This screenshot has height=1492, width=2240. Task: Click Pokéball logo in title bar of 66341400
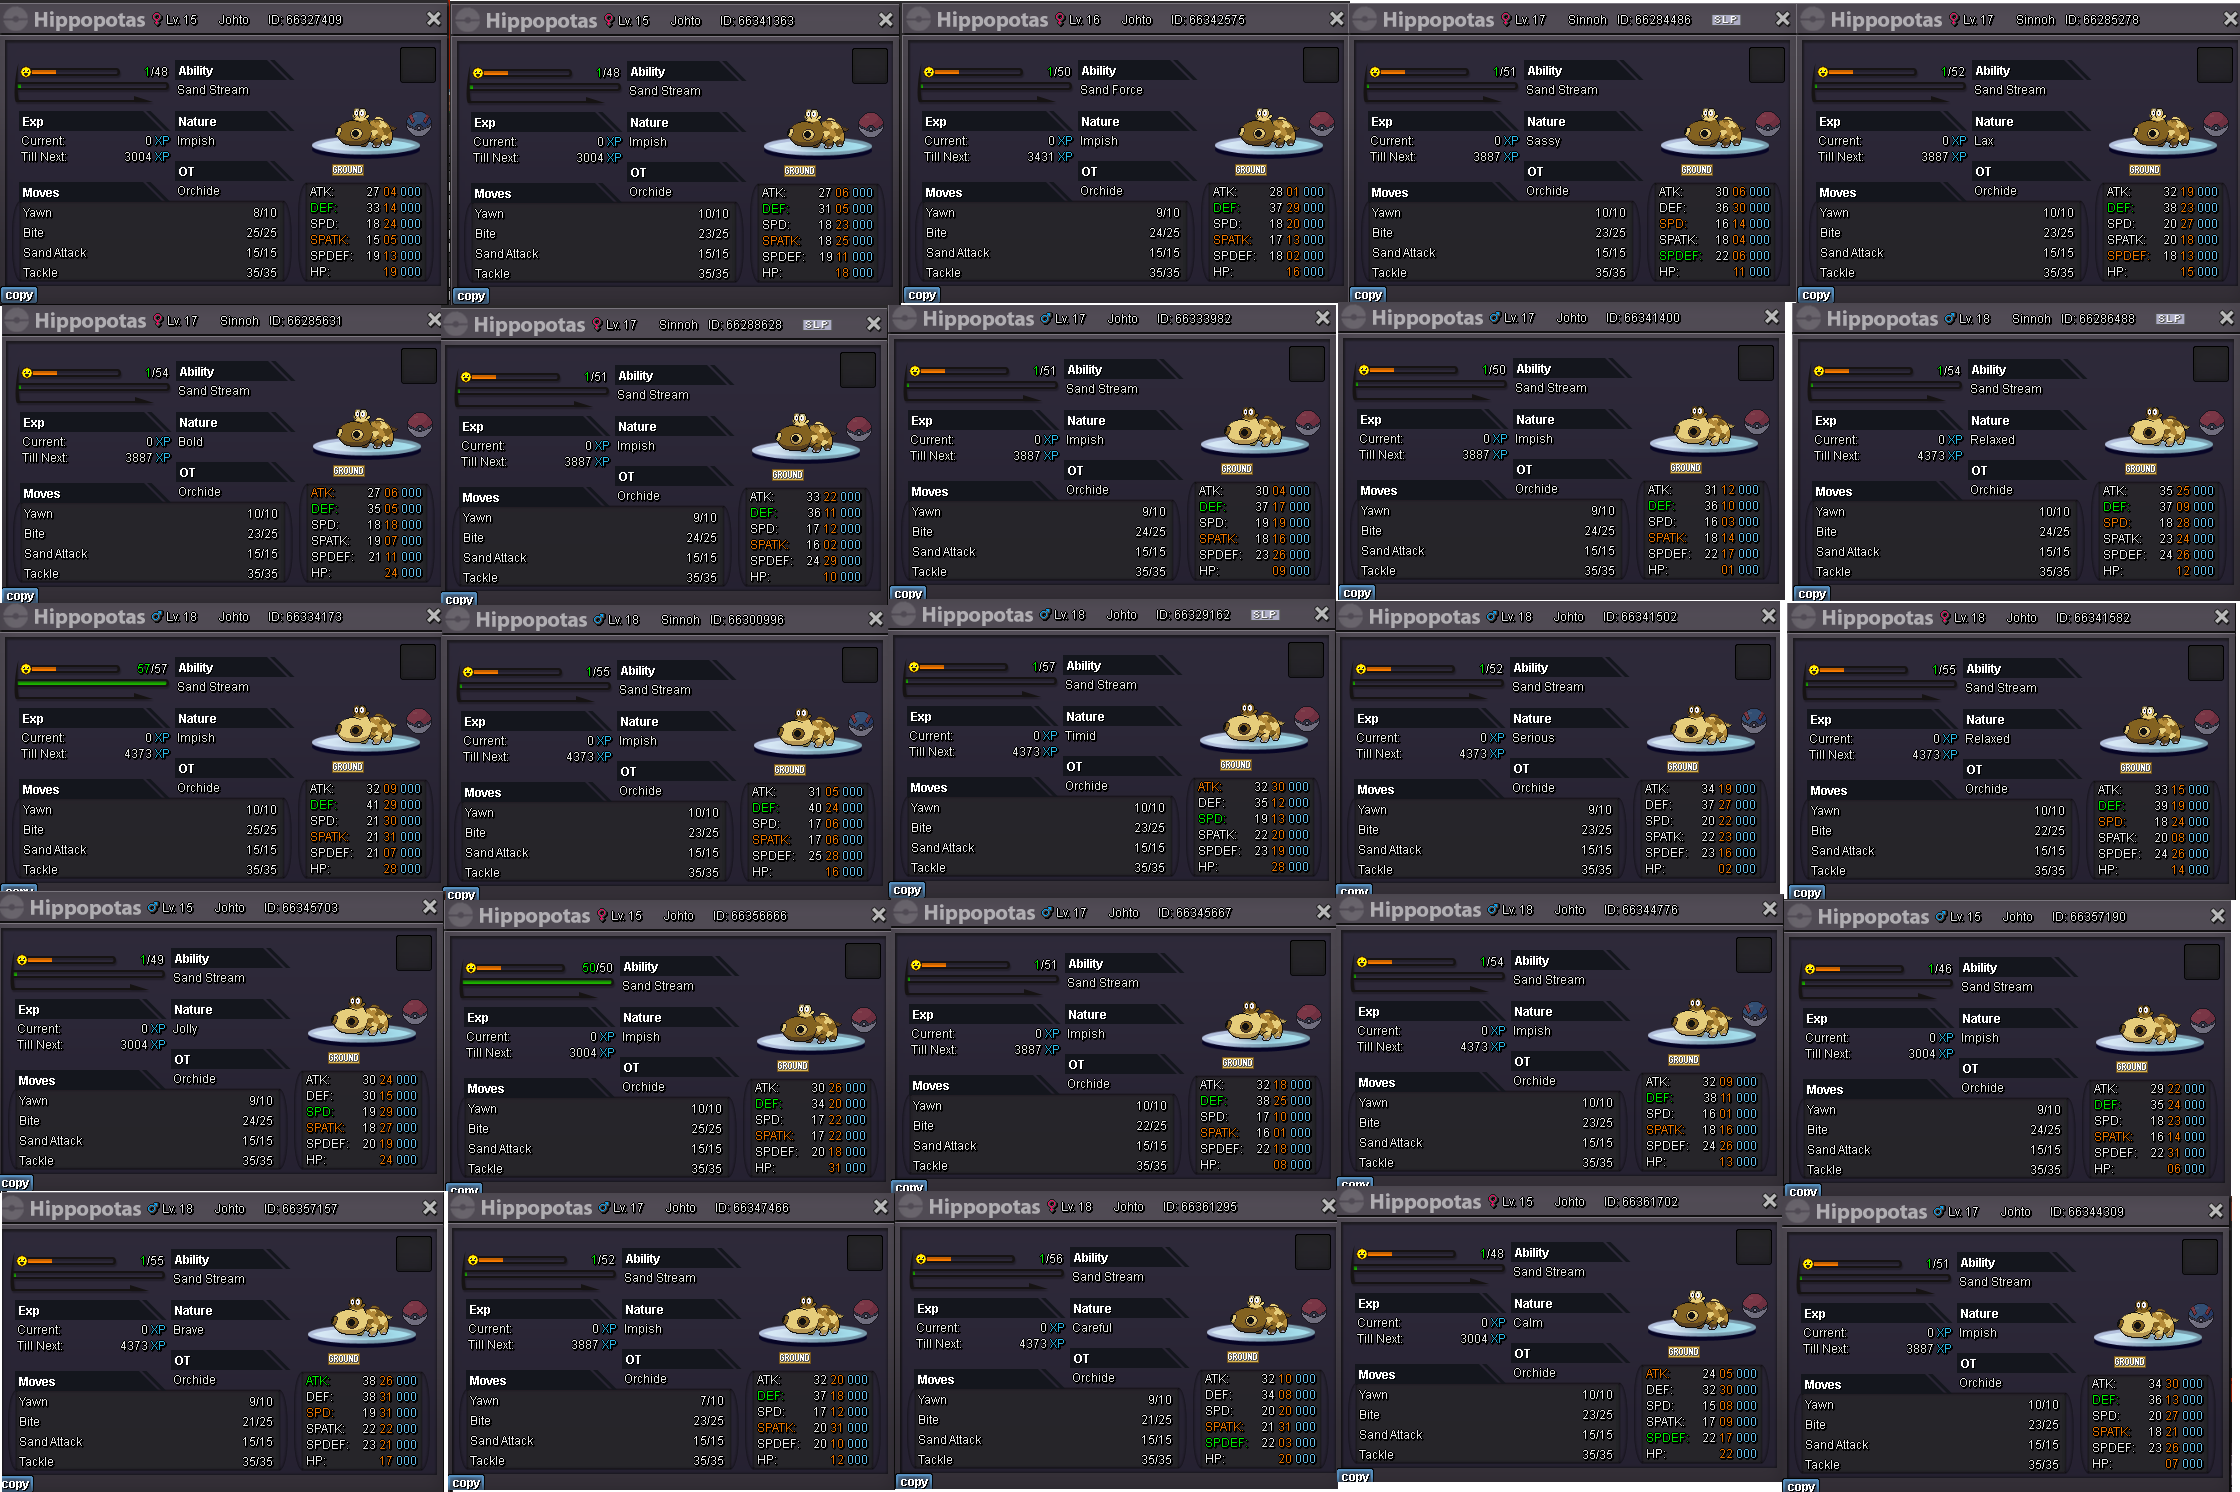[1354, 318]
